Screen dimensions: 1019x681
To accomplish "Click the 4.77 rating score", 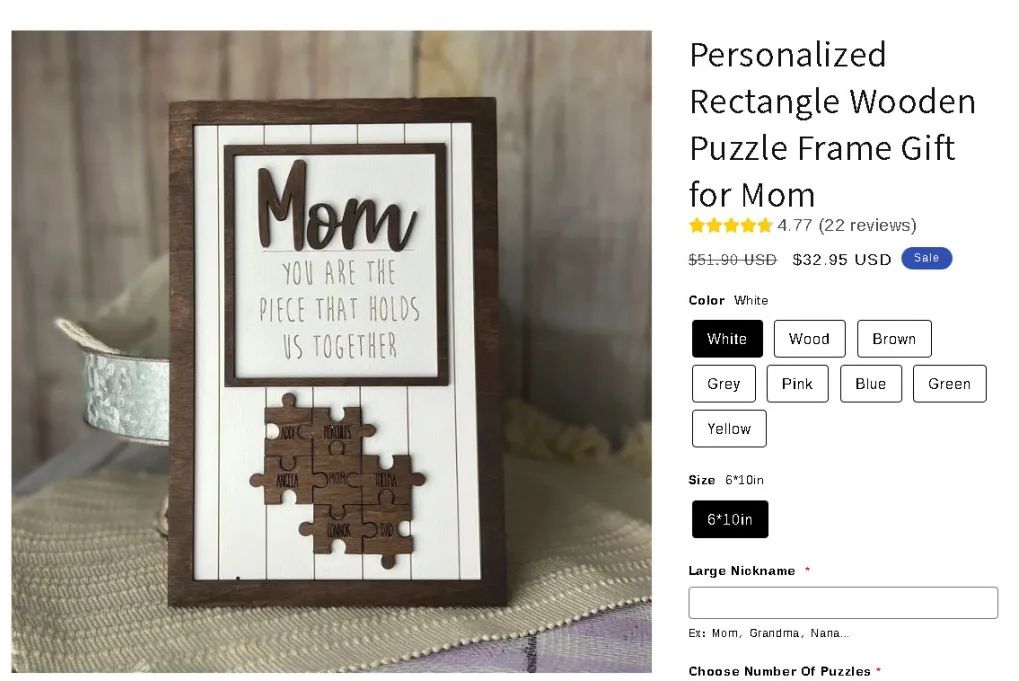I will coord(794,225).
